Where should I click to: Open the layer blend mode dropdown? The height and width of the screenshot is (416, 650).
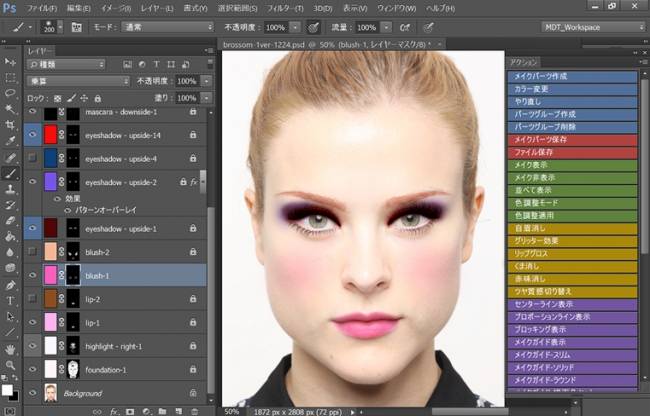point(78,81)
